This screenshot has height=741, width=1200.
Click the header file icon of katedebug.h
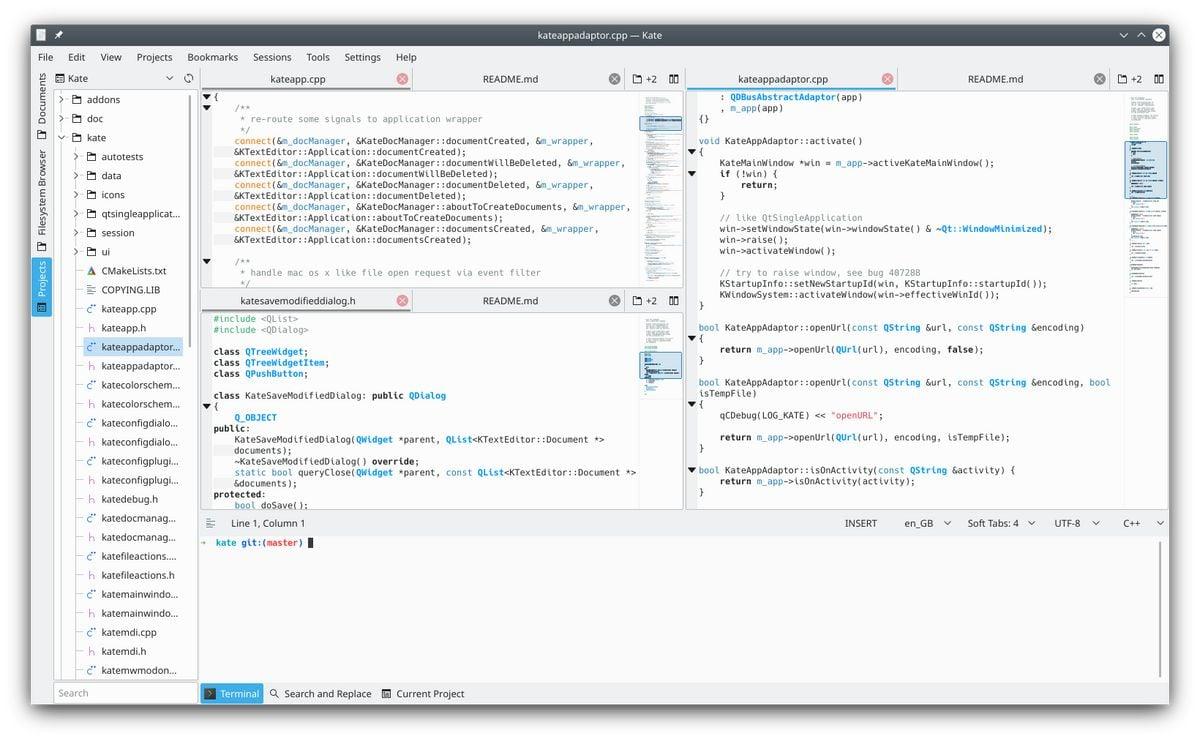tap(91, 499)
